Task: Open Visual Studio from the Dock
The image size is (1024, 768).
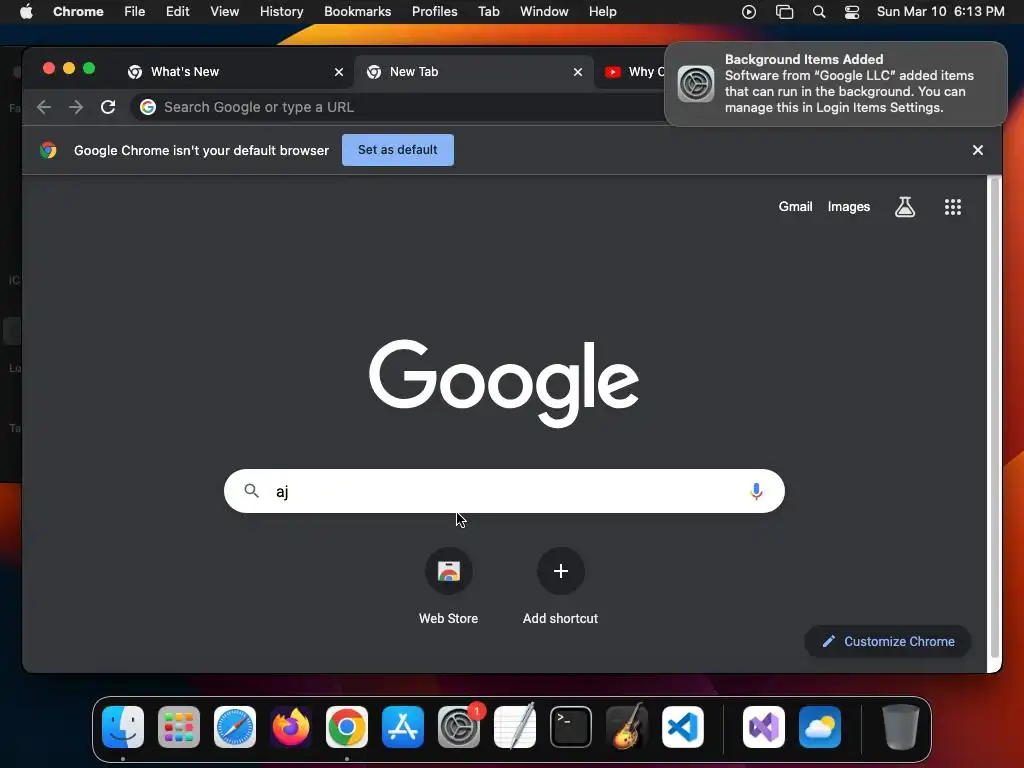Action: (764, 727)
